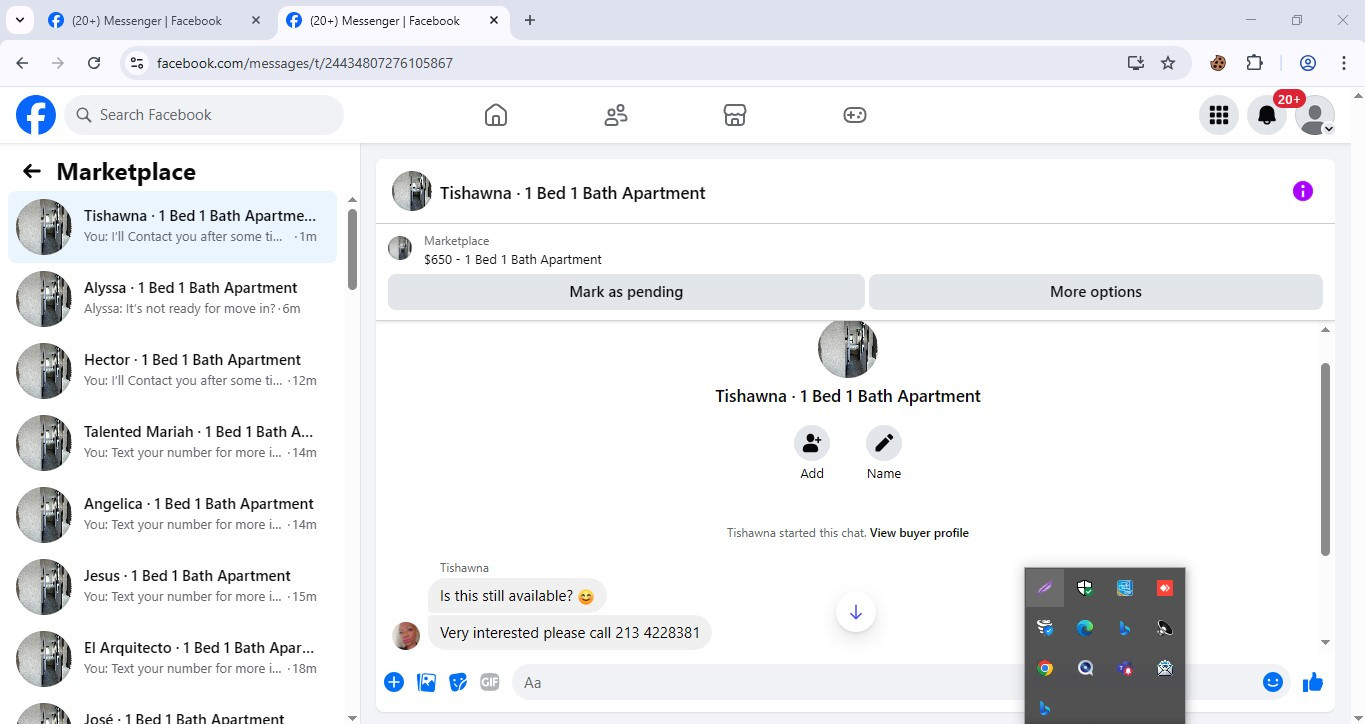This screenshot has width=1365, height=724.
Task: Click the Google Chrome tray icon
Action: click(x=1045, y=668)
